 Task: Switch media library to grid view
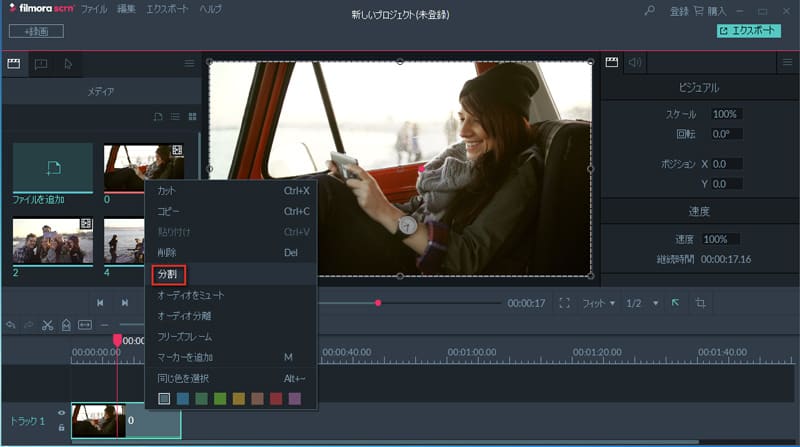click(x=192, y=118)
